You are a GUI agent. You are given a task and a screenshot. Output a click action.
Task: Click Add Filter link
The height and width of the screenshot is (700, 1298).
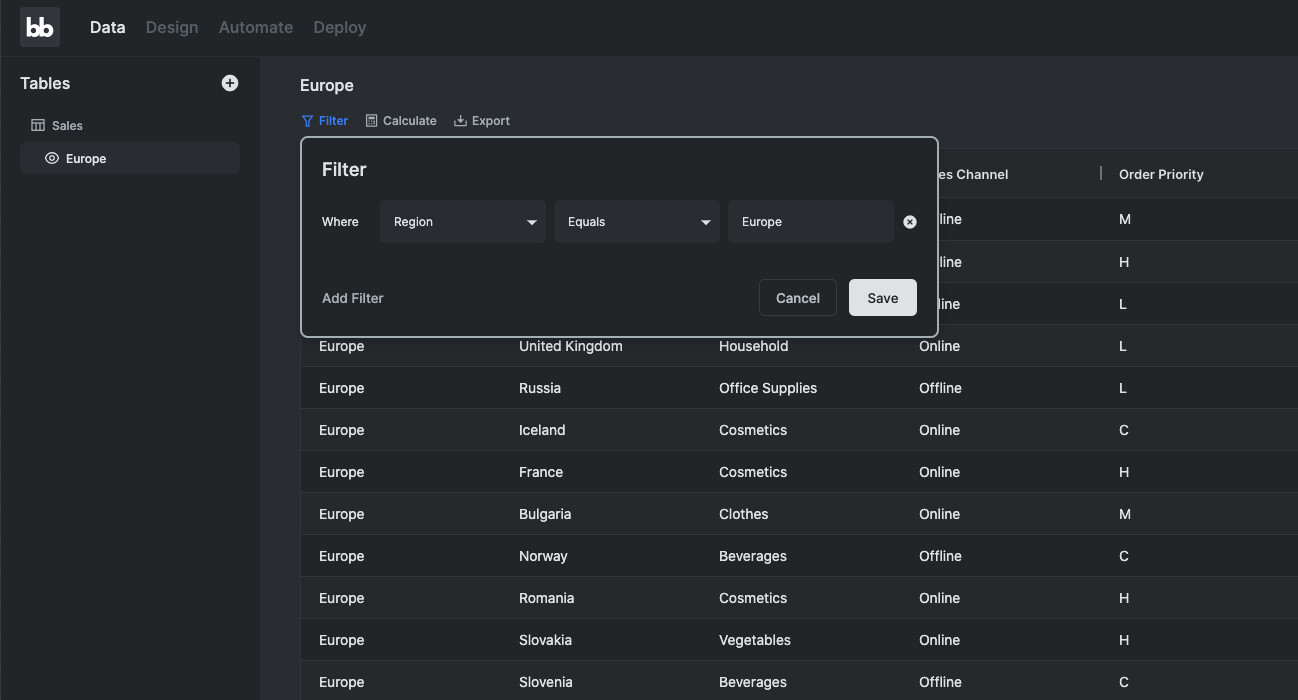[x=353, y=298]
